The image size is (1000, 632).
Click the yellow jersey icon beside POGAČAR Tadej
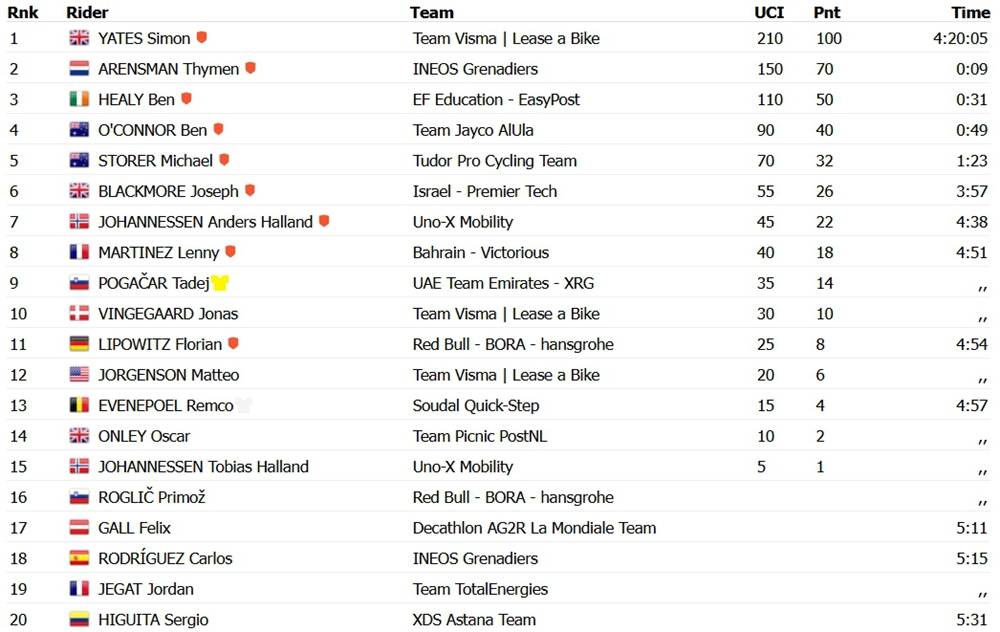(x=220, y=283)
